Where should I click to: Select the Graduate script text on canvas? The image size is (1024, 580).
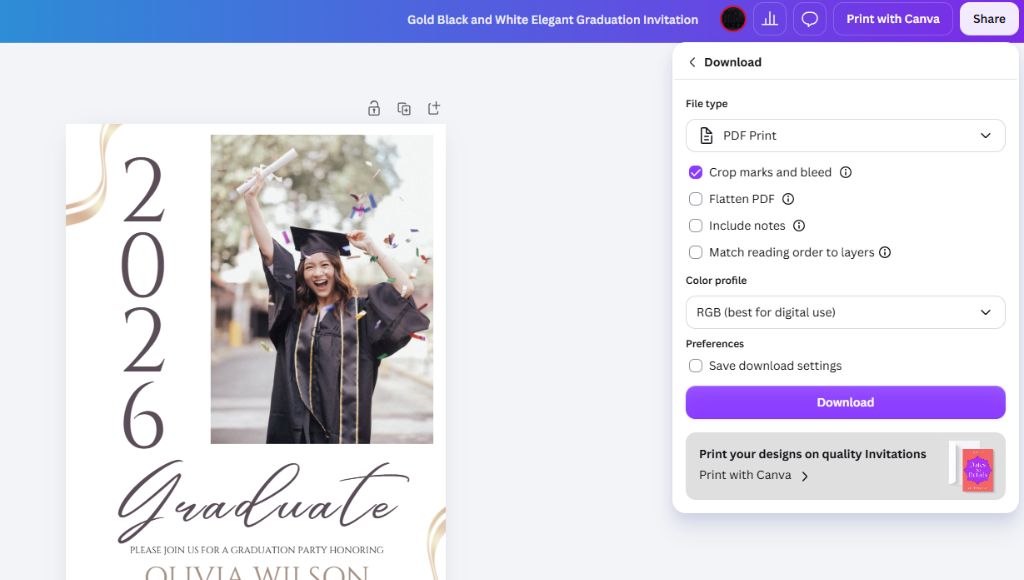[x=263, y=500]
